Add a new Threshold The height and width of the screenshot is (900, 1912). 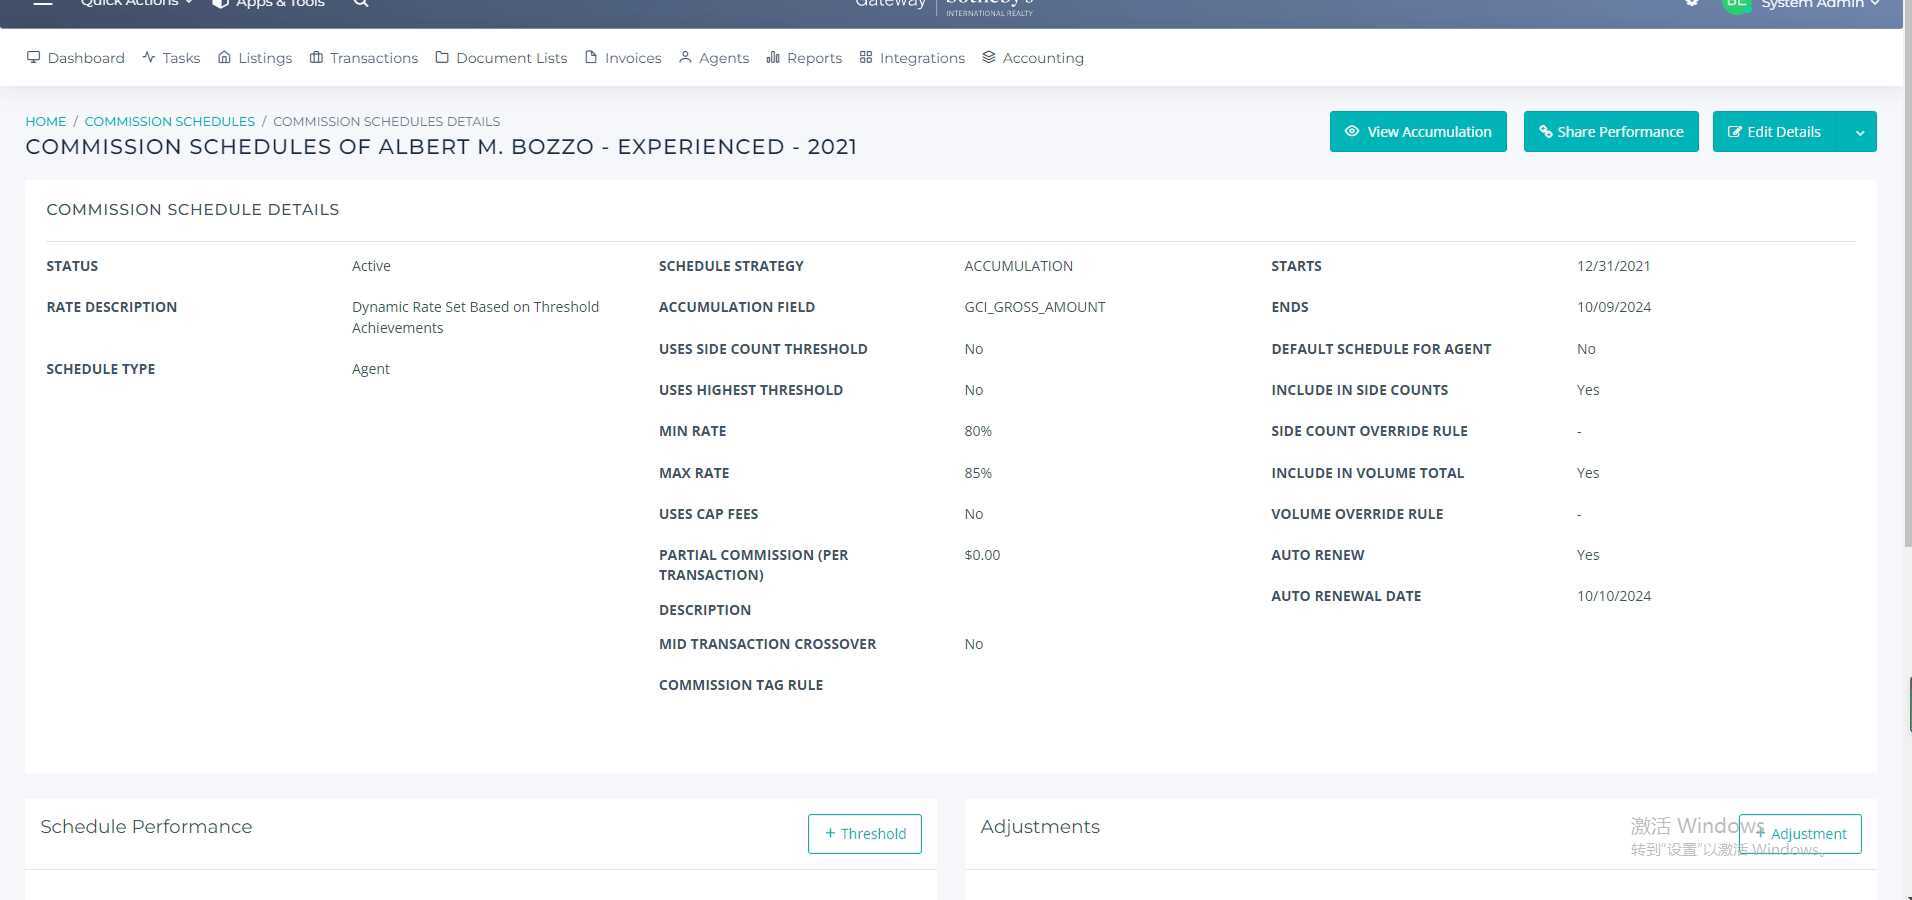[x=864, y=834]
